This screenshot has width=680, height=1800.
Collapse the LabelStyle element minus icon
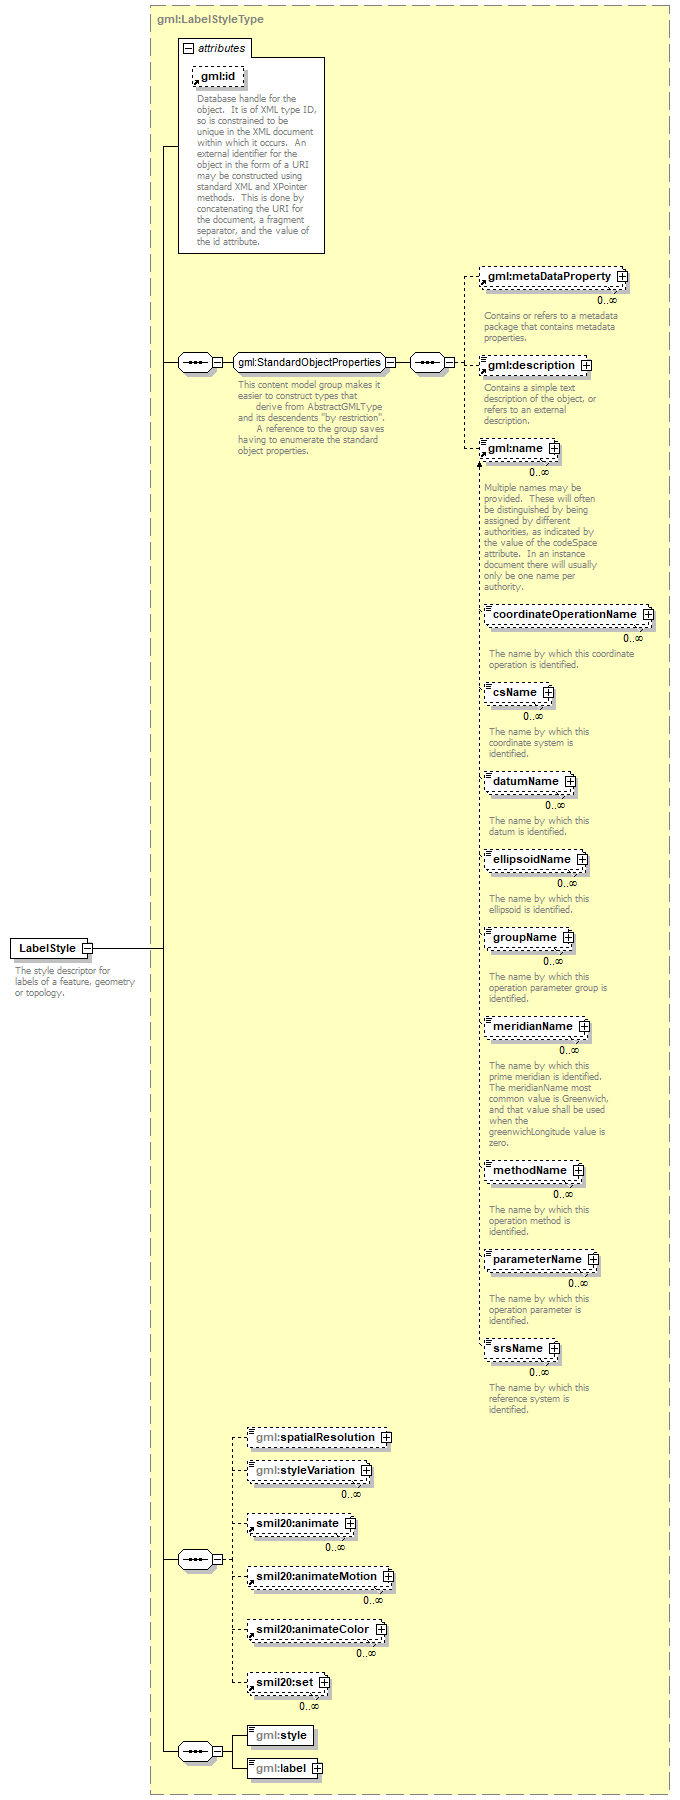87,948
